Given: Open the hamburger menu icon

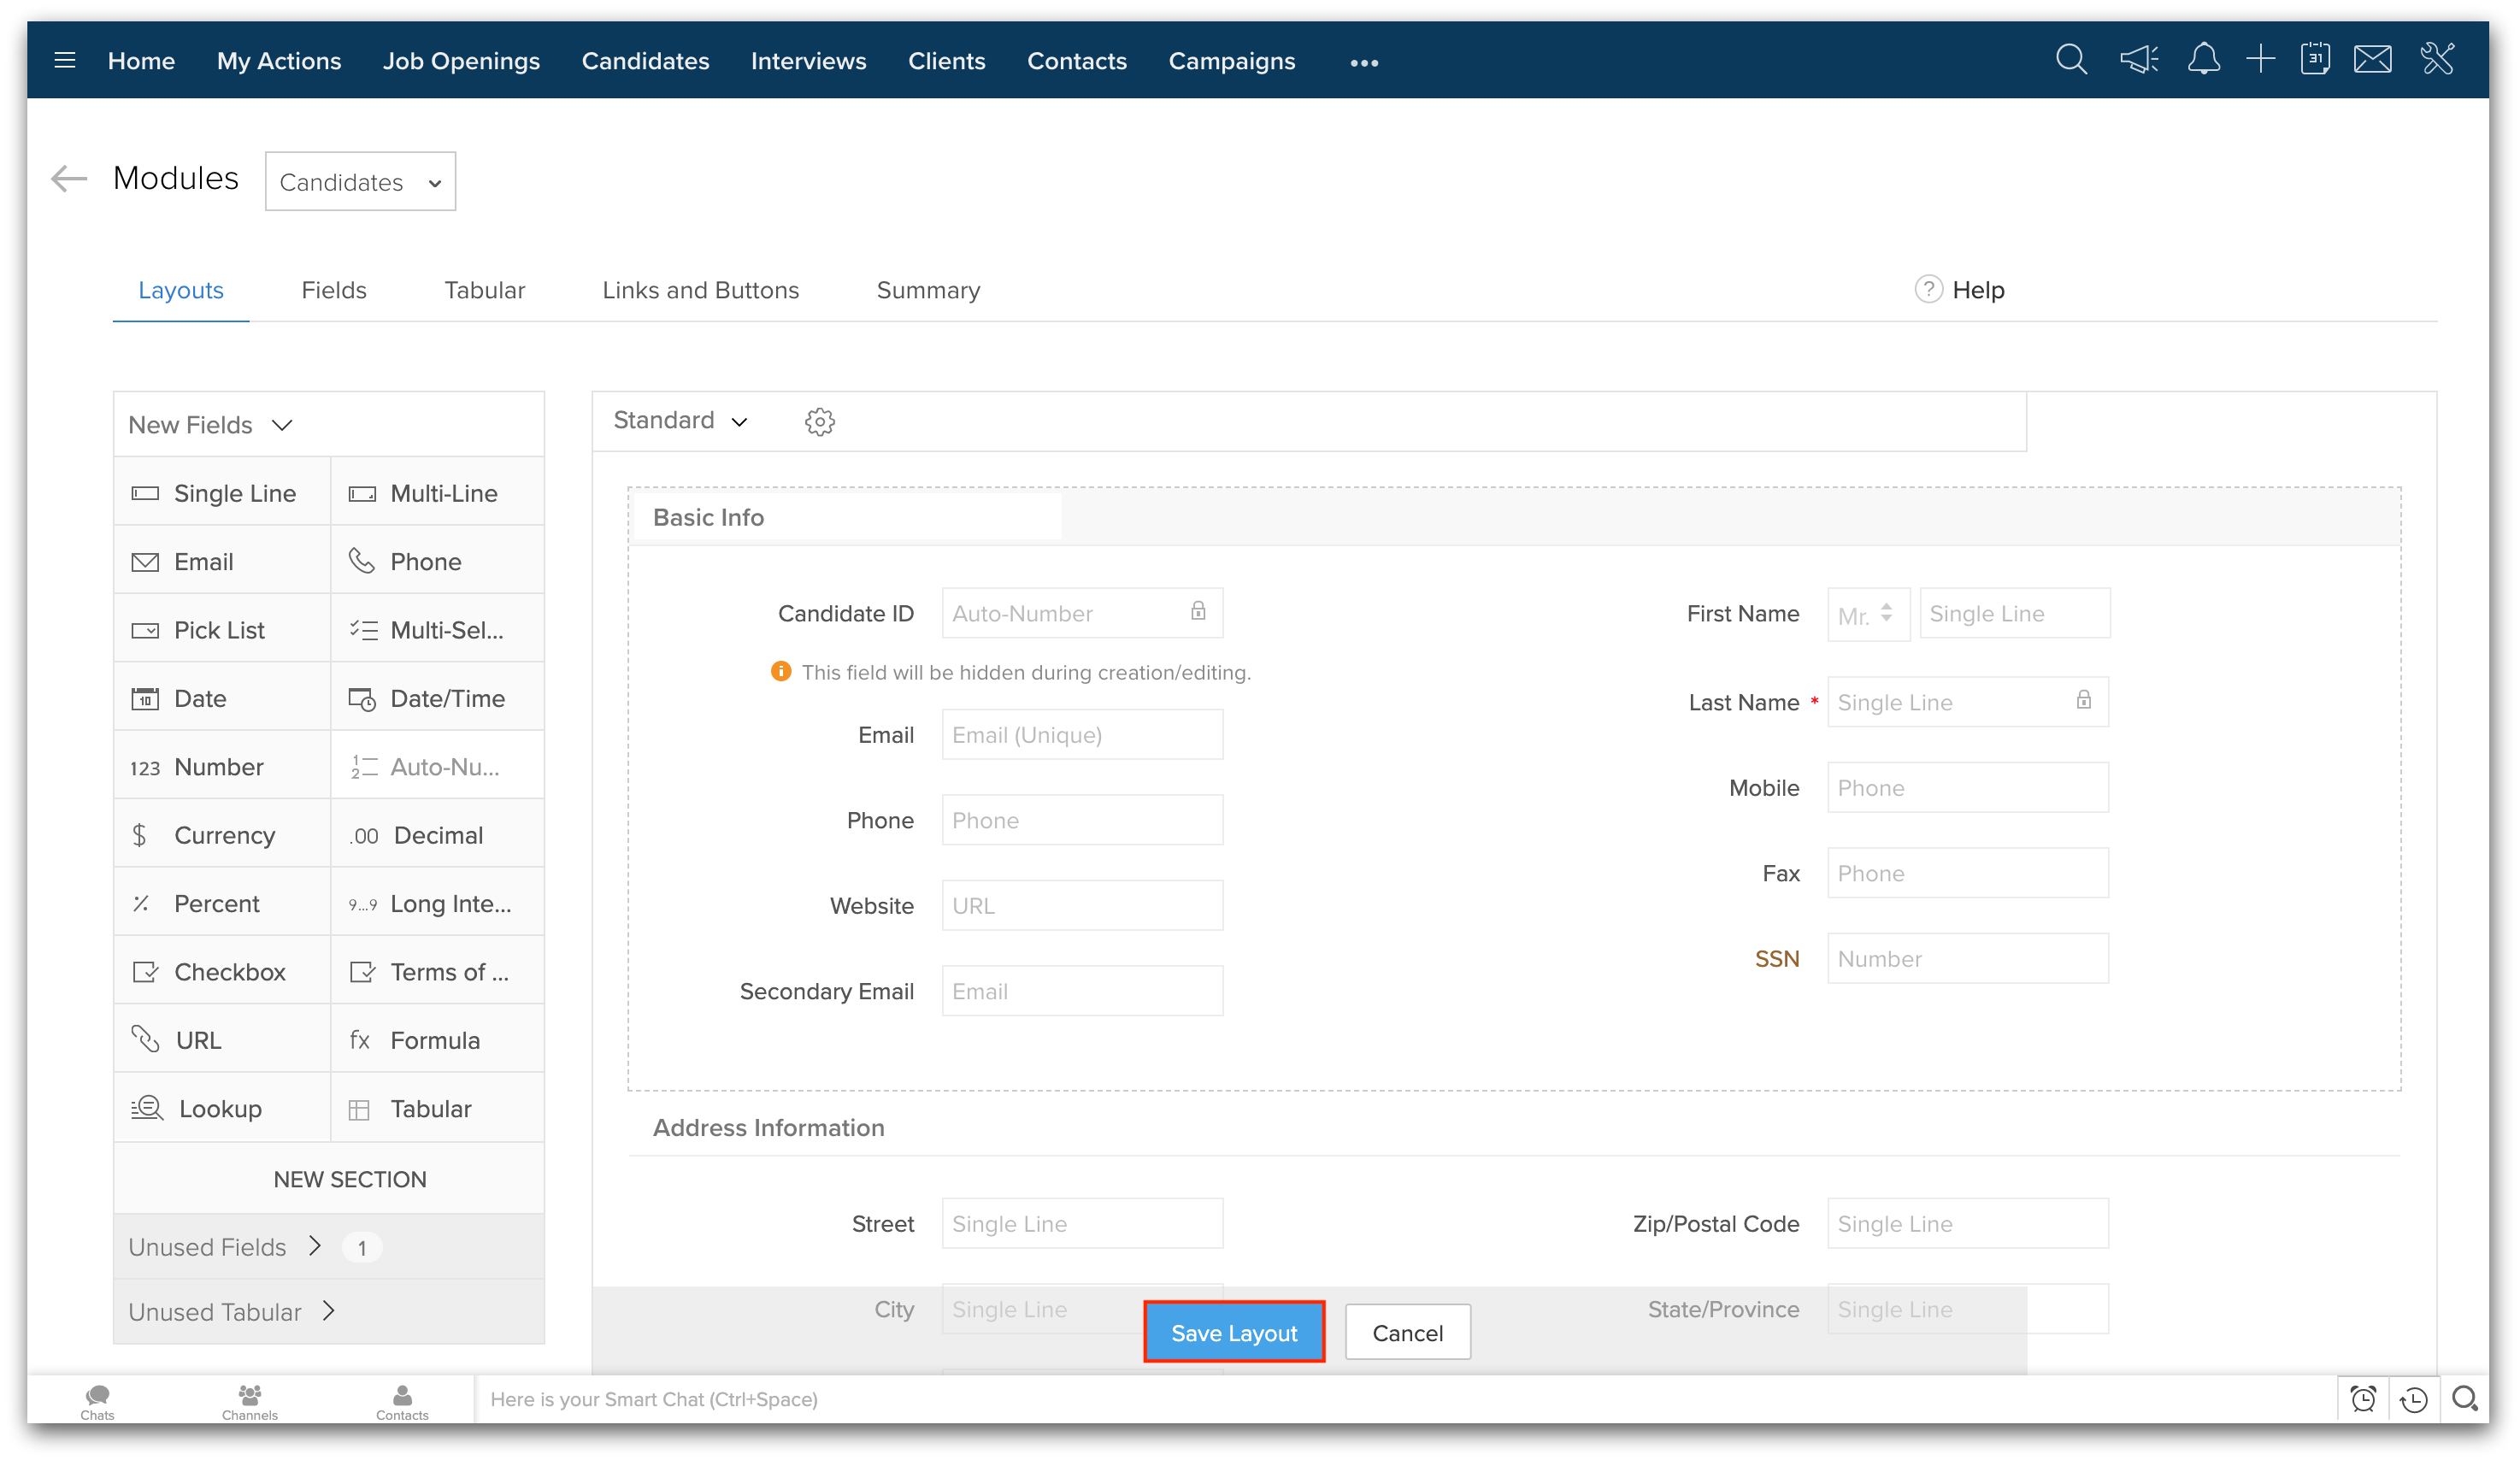Looking at the screenshot, I should pyautogui.click(x=65, y=61).
